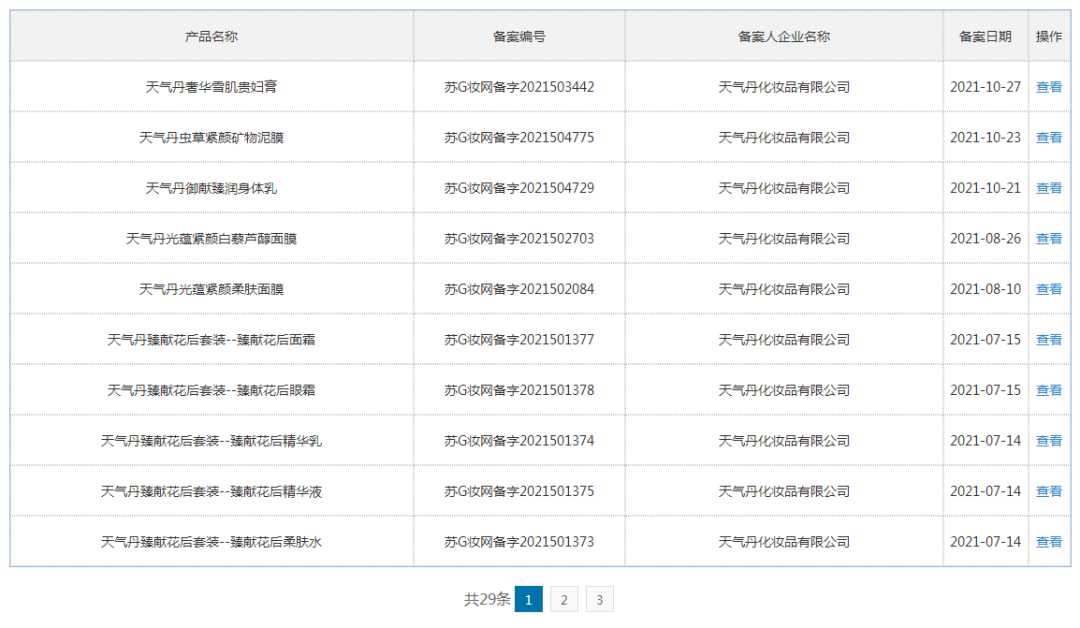Select product name 天气丹光蕴紧颜柔肤面膜
1080x628 pixels.
click(211, 289)
